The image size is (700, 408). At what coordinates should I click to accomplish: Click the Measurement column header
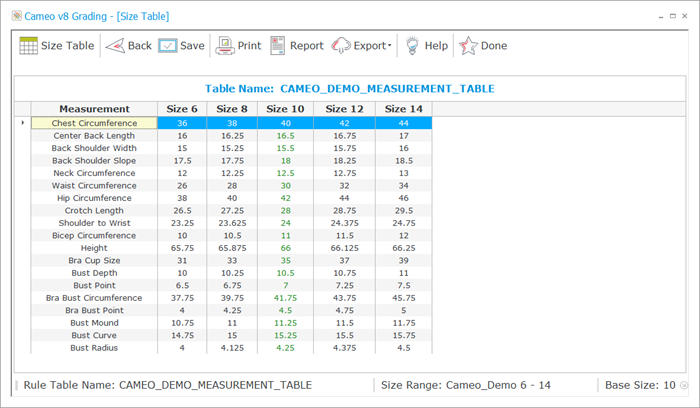tap(94, 109)
